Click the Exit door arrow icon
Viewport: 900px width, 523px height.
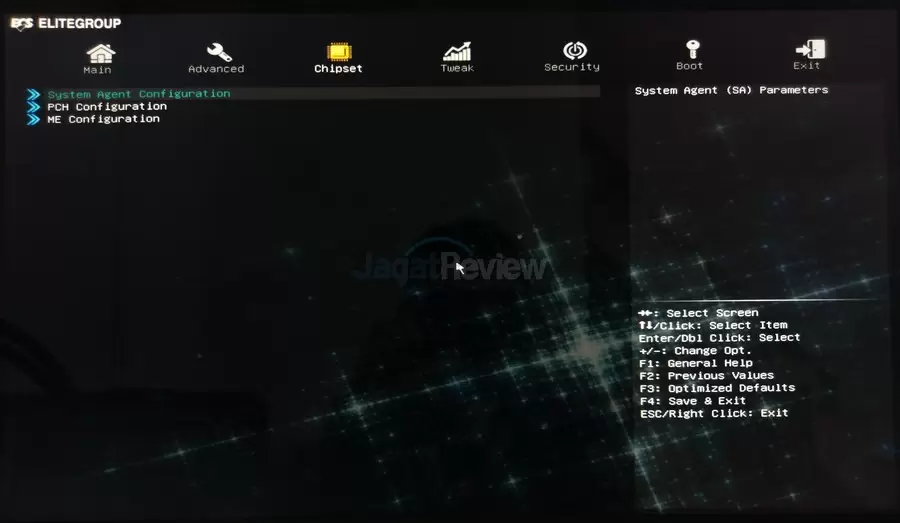(808, 49)
